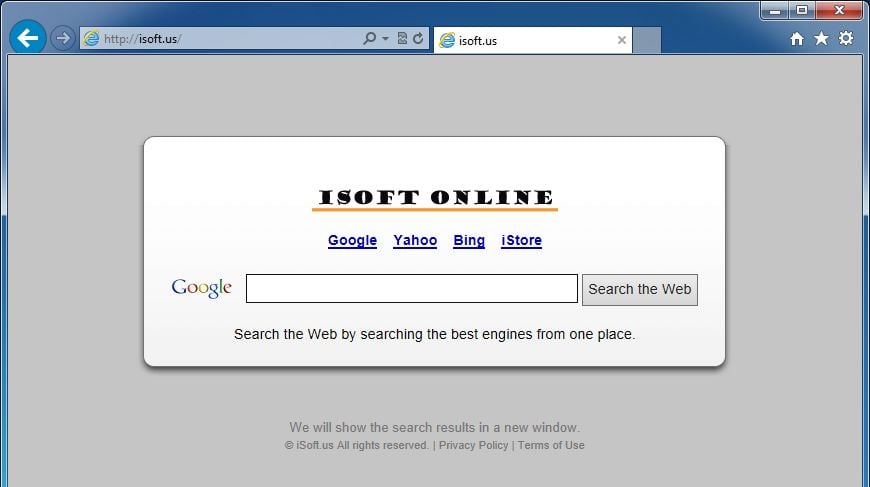Viewport: 870px width, 487px height.
Task: Refresh the page with reload icon
Action: pyautogui.click(x=418, y=38)
